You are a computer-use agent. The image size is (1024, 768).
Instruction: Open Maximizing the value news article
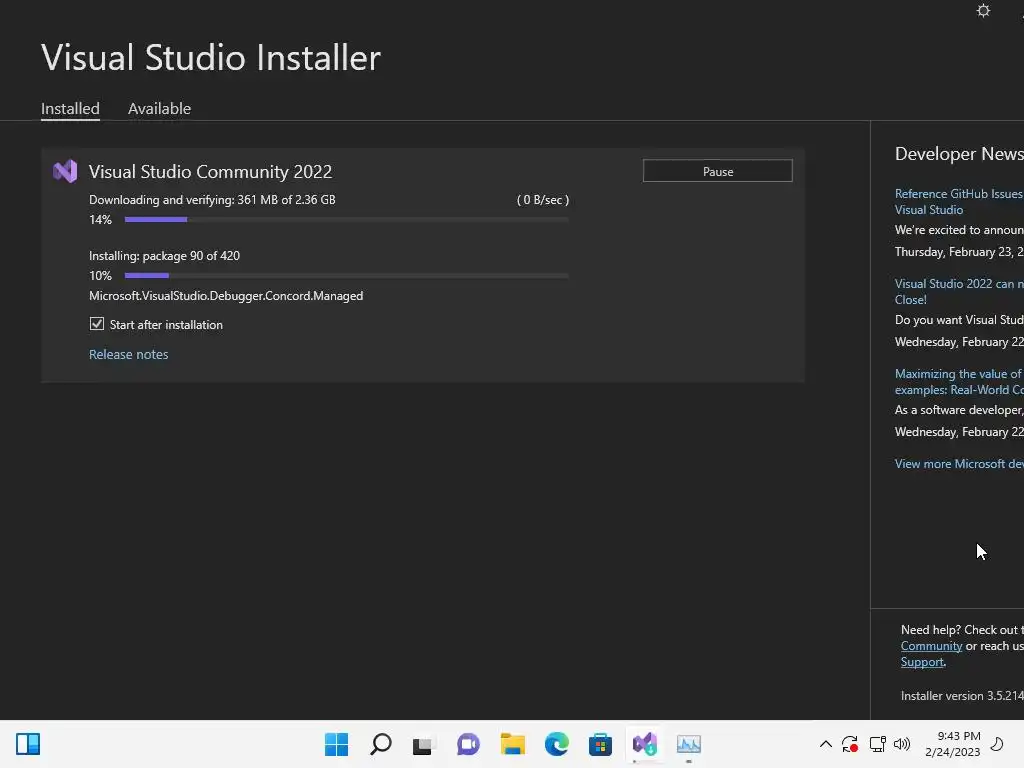tap(959, 381)
